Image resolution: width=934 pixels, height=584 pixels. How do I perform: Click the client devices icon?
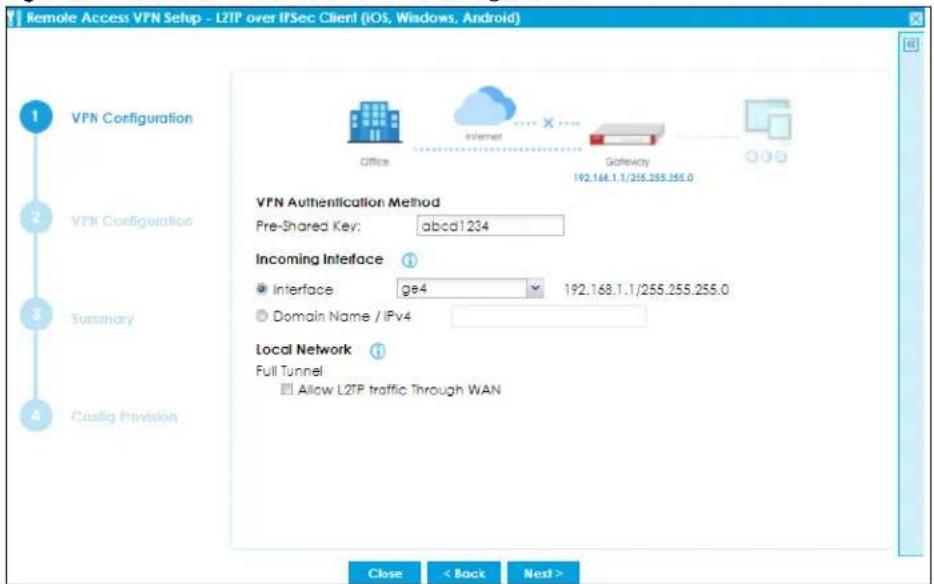coord(768,120)
